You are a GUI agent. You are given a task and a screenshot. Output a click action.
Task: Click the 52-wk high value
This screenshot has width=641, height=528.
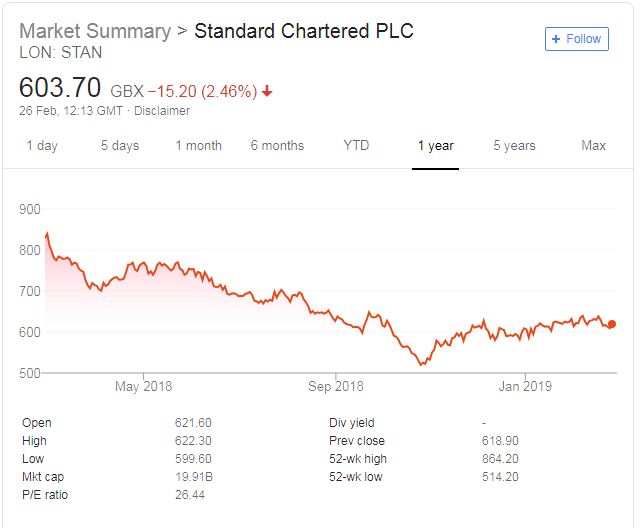tap(499, 459)
